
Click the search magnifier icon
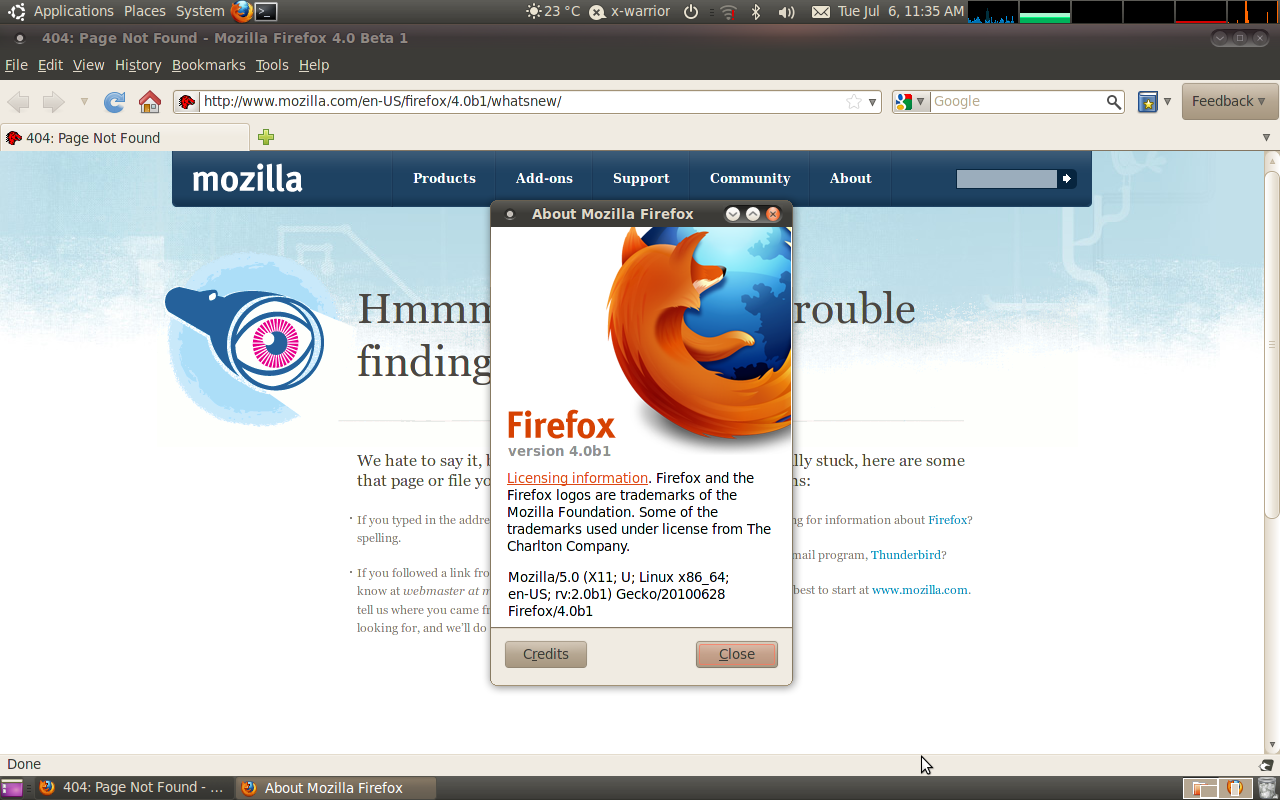coord(1114,101)
